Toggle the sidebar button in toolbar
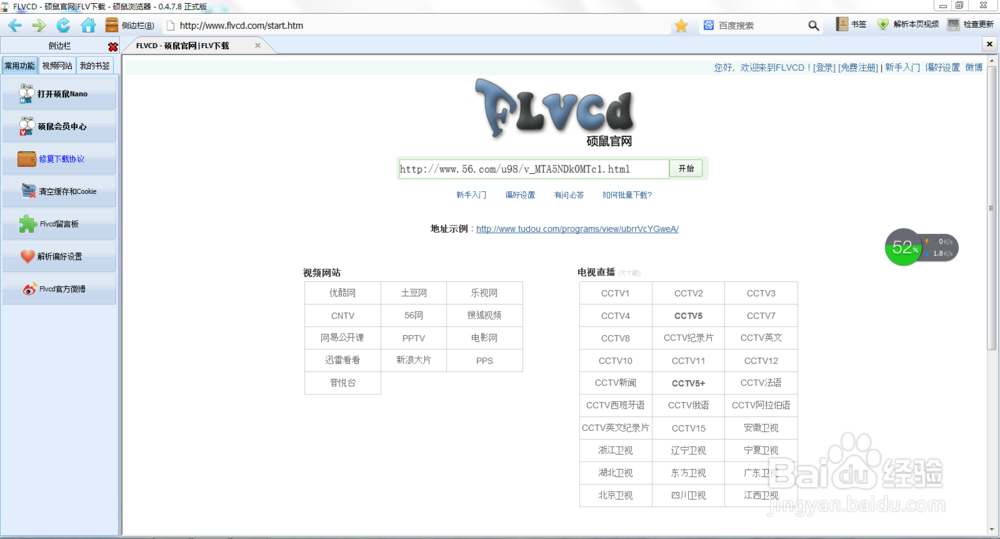Viewport: 1000px width, 539px height. point(130,26)
